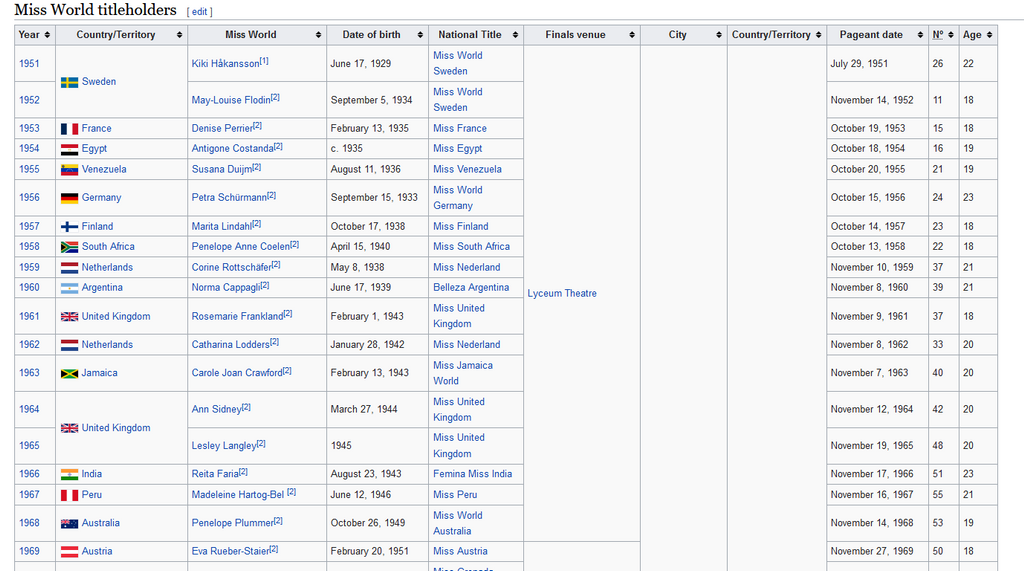Open Miss World Australia link

coord(458,523)
